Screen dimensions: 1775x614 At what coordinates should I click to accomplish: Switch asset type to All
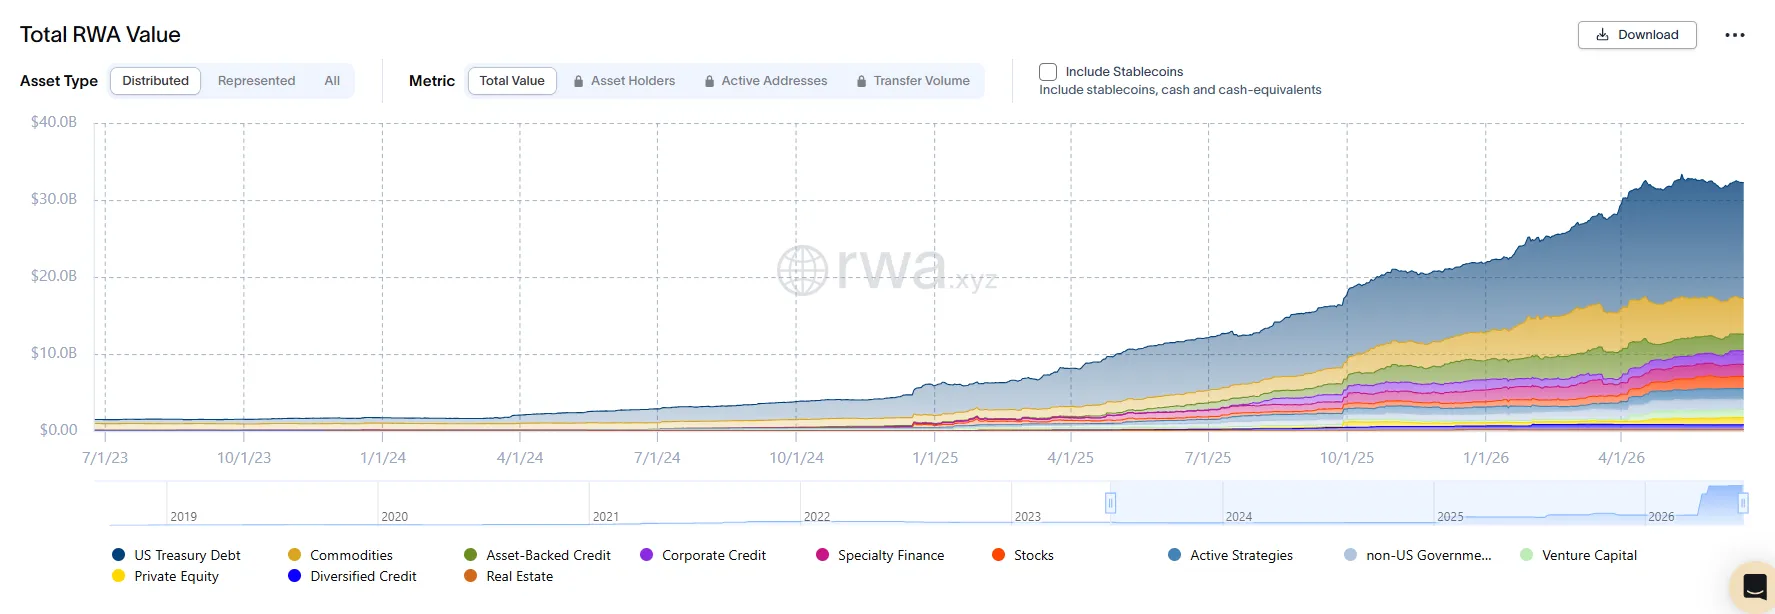tap(332, 81)
